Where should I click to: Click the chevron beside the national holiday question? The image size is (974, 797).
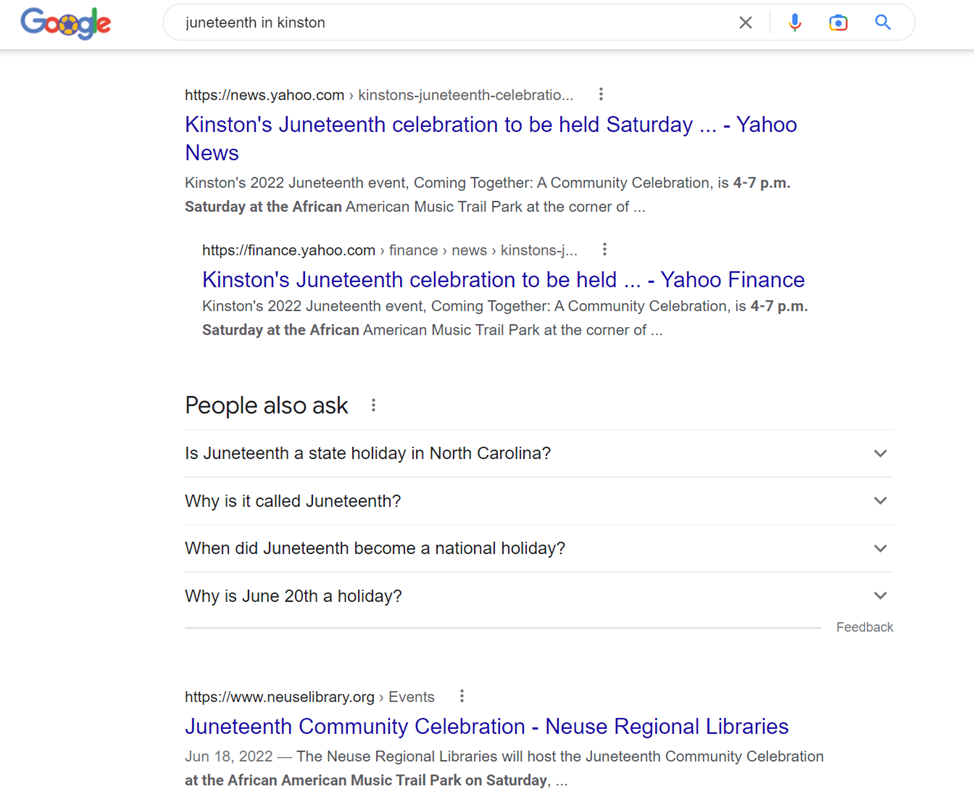click(880, 549)
